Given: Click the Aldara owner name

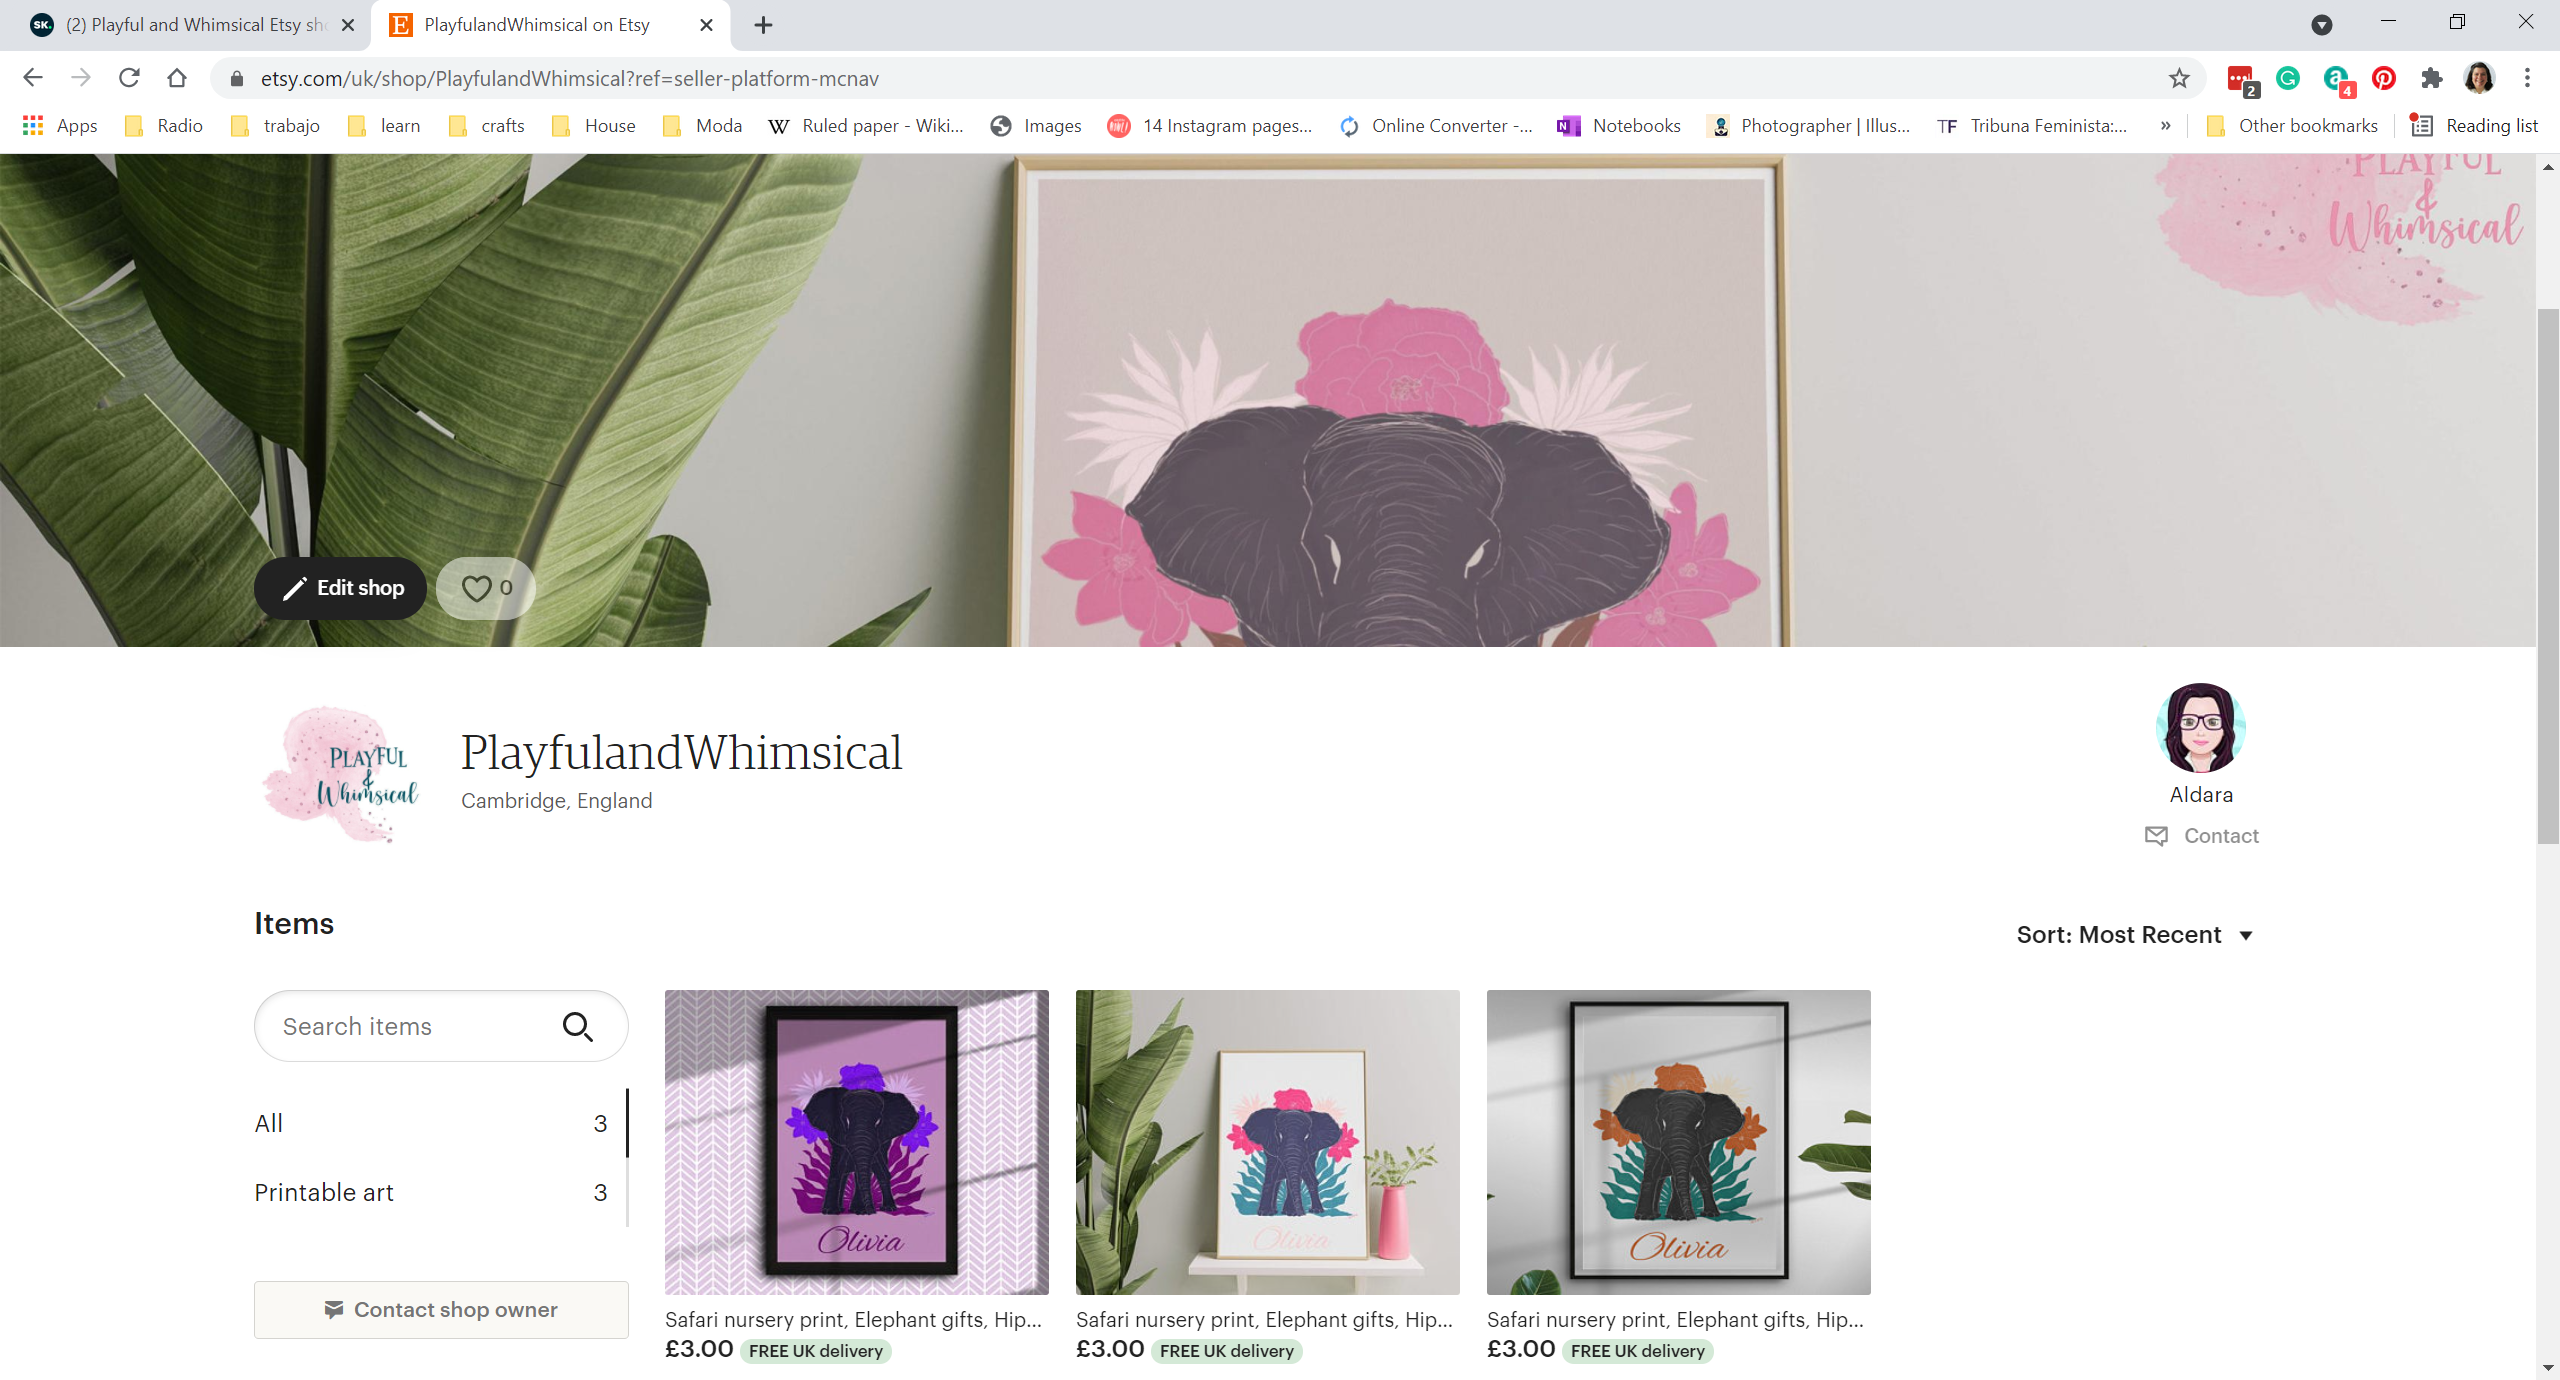Looking at the screenshot, I should click(2201, 795).
